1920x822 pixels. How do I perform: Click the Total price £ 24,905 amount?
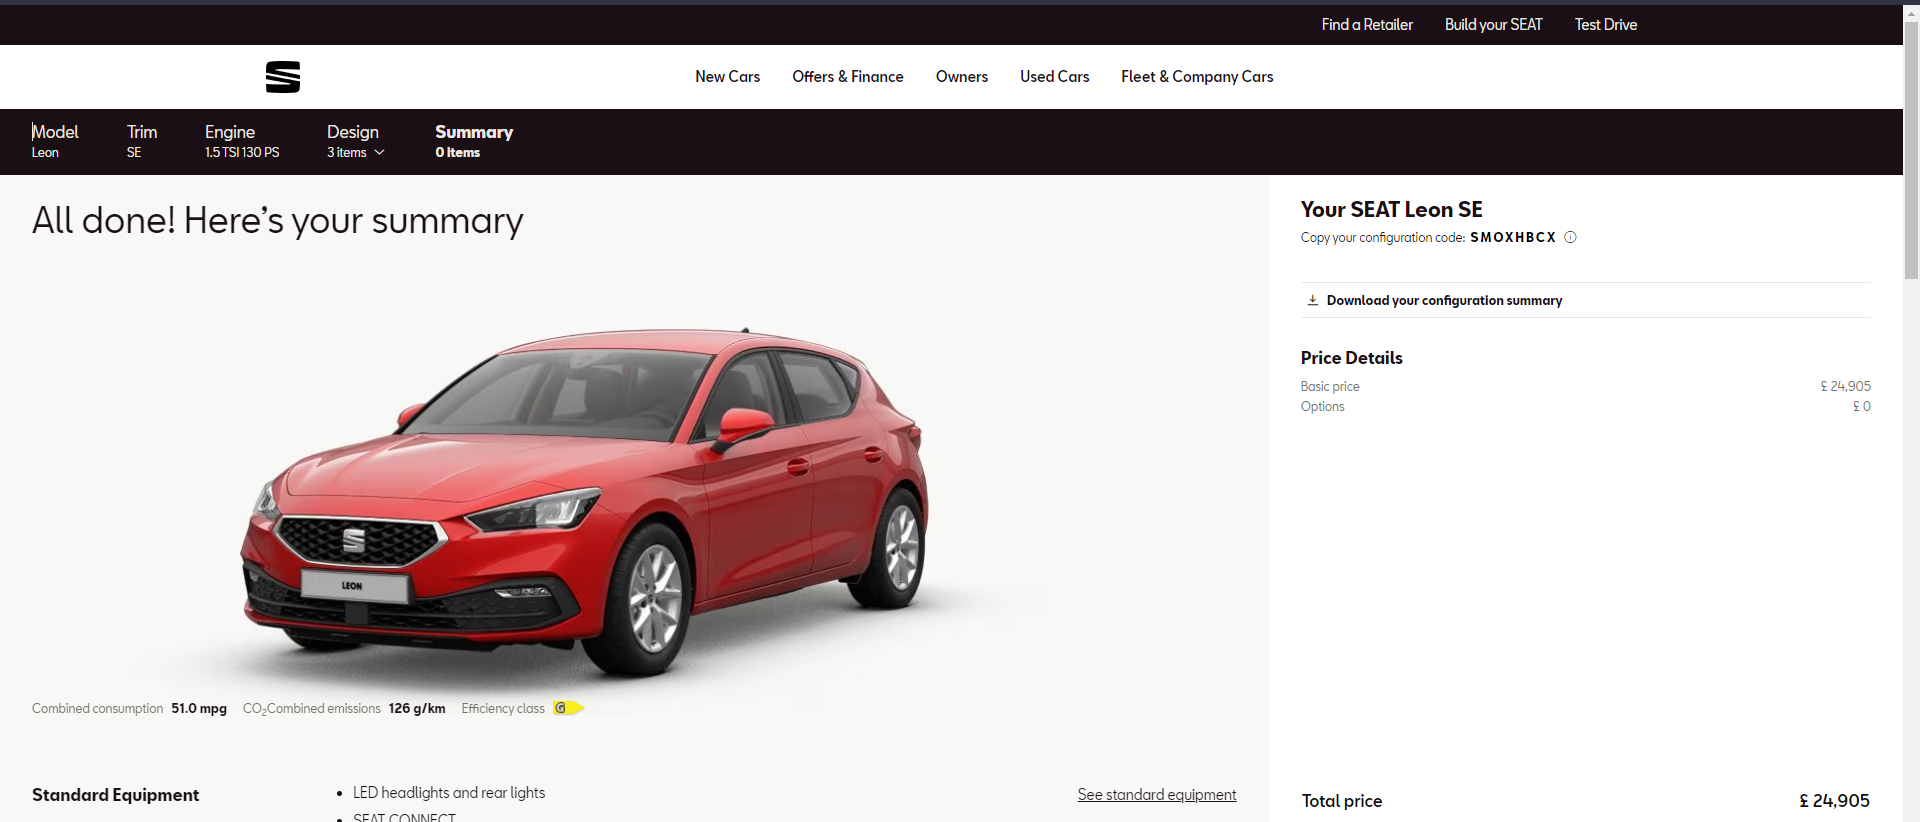(1834, 801)
